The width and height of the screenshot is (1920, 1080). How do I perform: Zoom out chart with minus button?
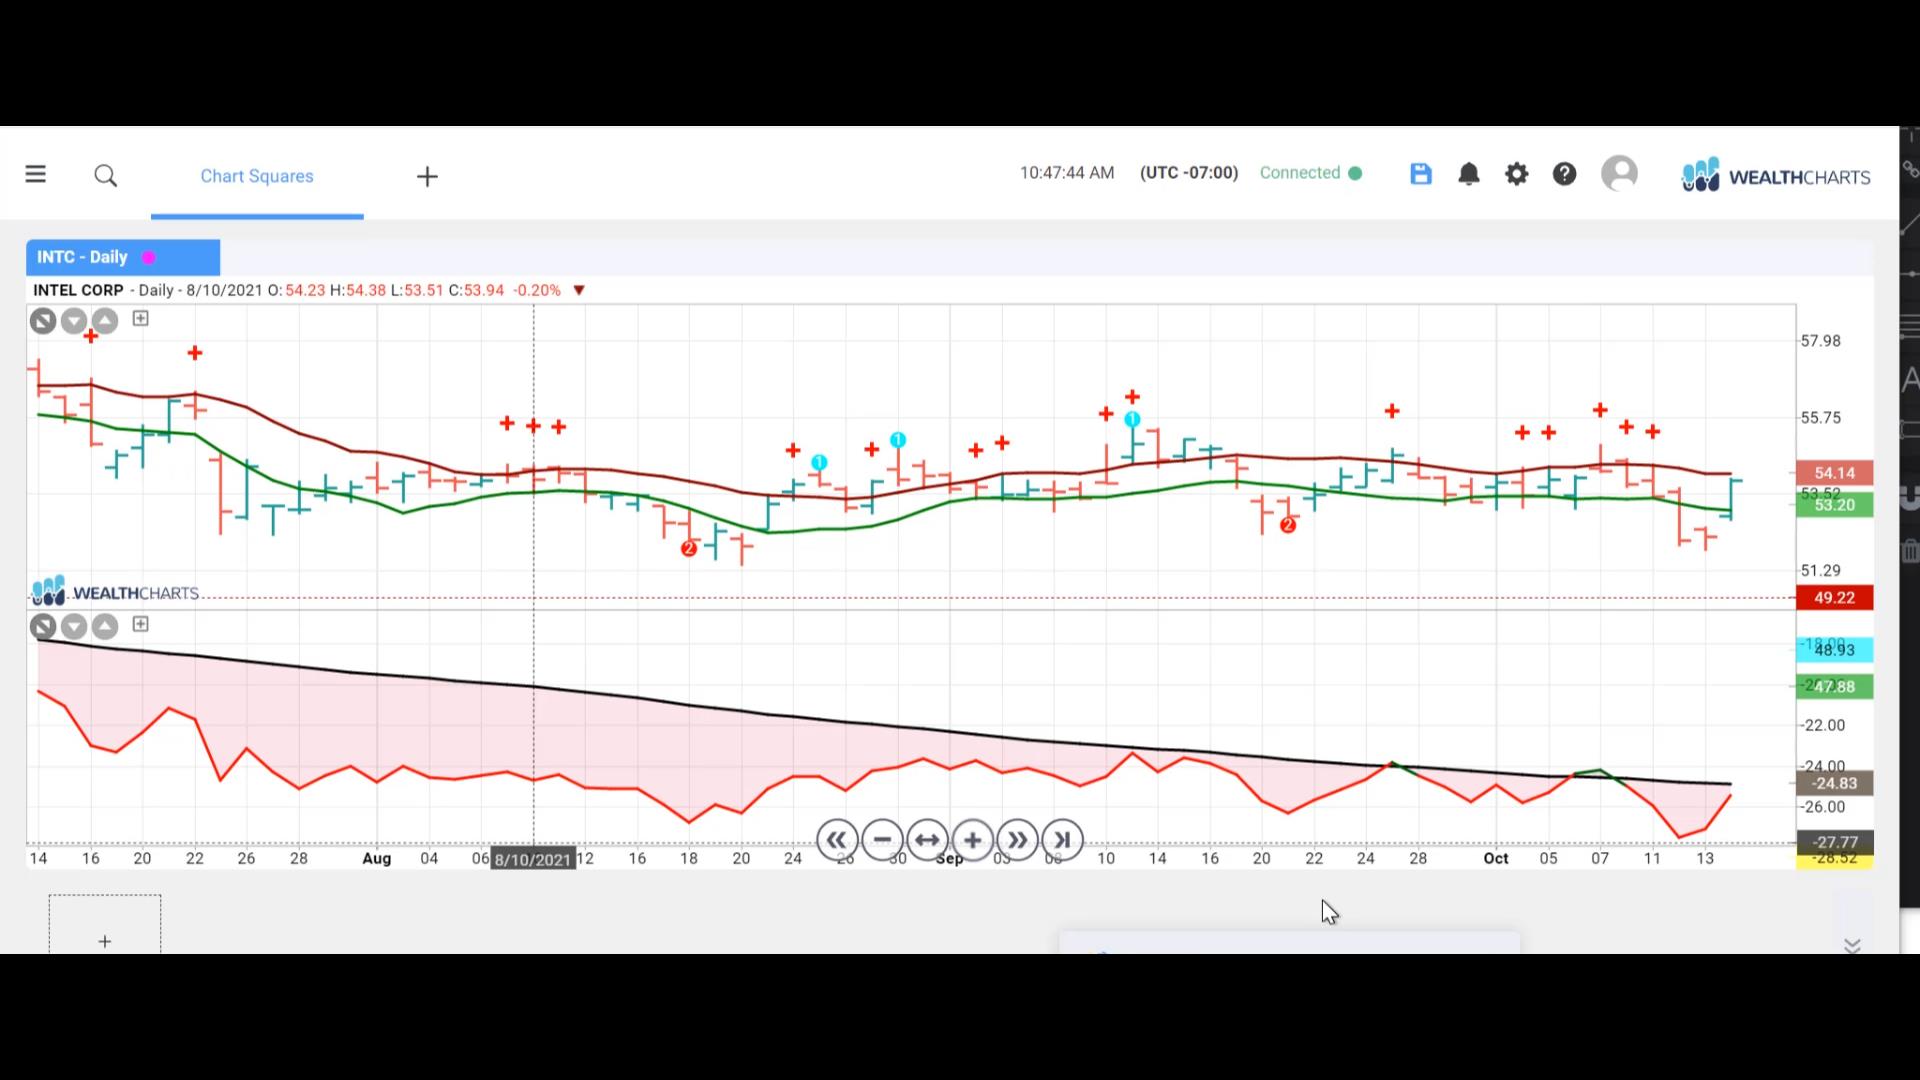(882, 840)
